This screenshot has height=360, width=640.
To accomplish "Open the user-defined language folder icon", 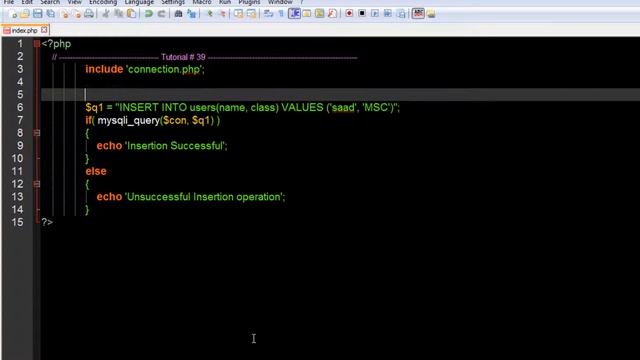I will click(307, 14).
